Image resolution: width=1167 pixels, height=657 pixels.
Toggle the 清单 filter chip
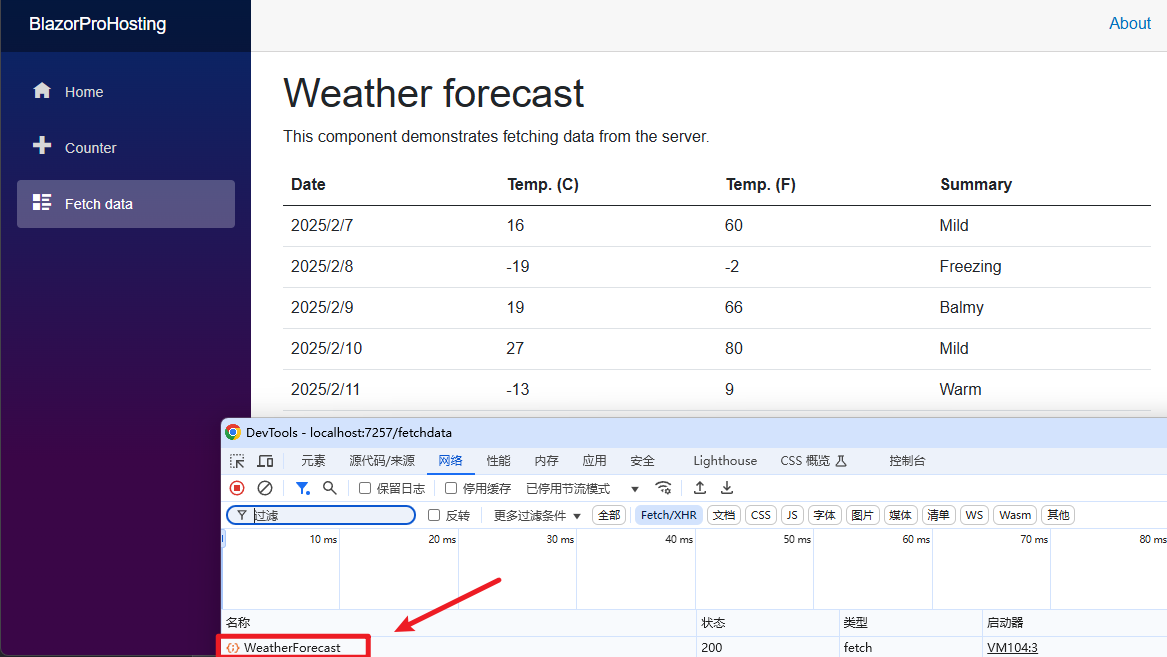pyautogui.click(x=938, y=515)
